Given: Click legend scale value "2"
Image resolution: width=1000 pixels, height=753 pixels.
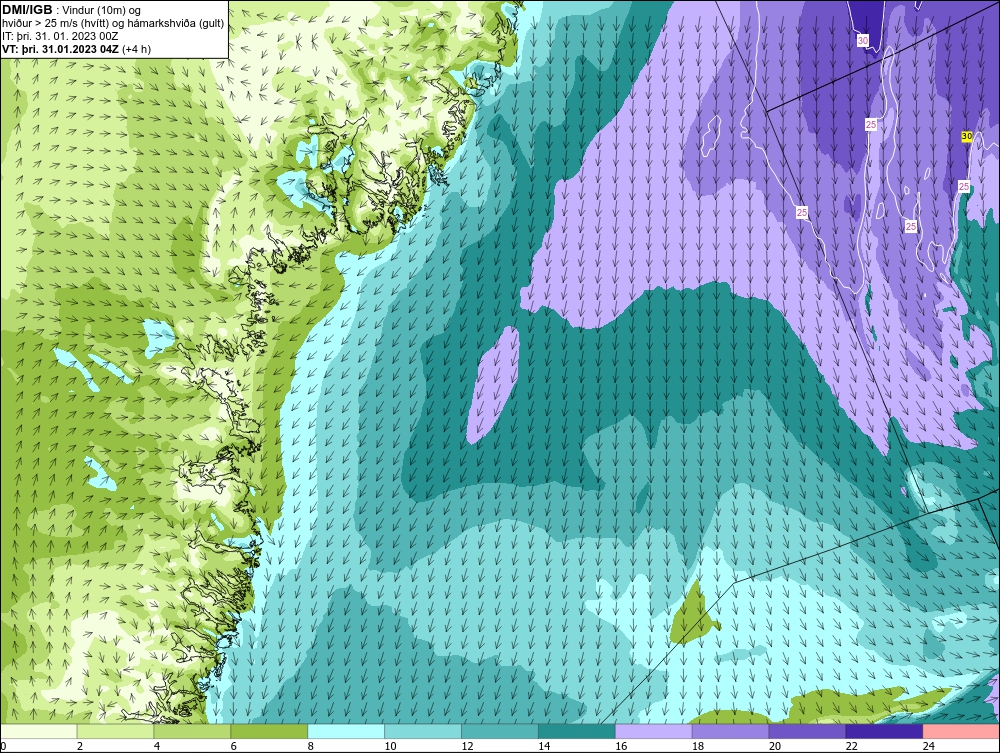Looking at the screenshot, I should [80, 746].
